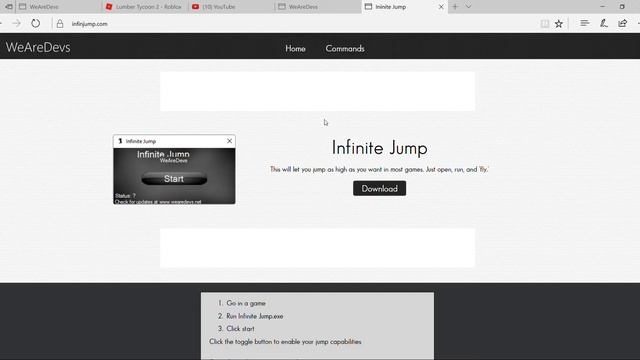The width and height of the screenshot is (640, 360).
Task: Close the Infinite Jump browser tab
Action: 441,7
